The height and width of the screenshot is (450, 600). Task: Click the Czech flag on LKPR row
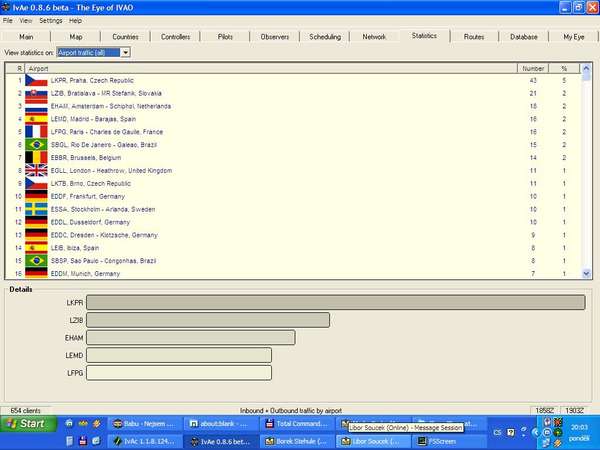click(x=36, y=80)
